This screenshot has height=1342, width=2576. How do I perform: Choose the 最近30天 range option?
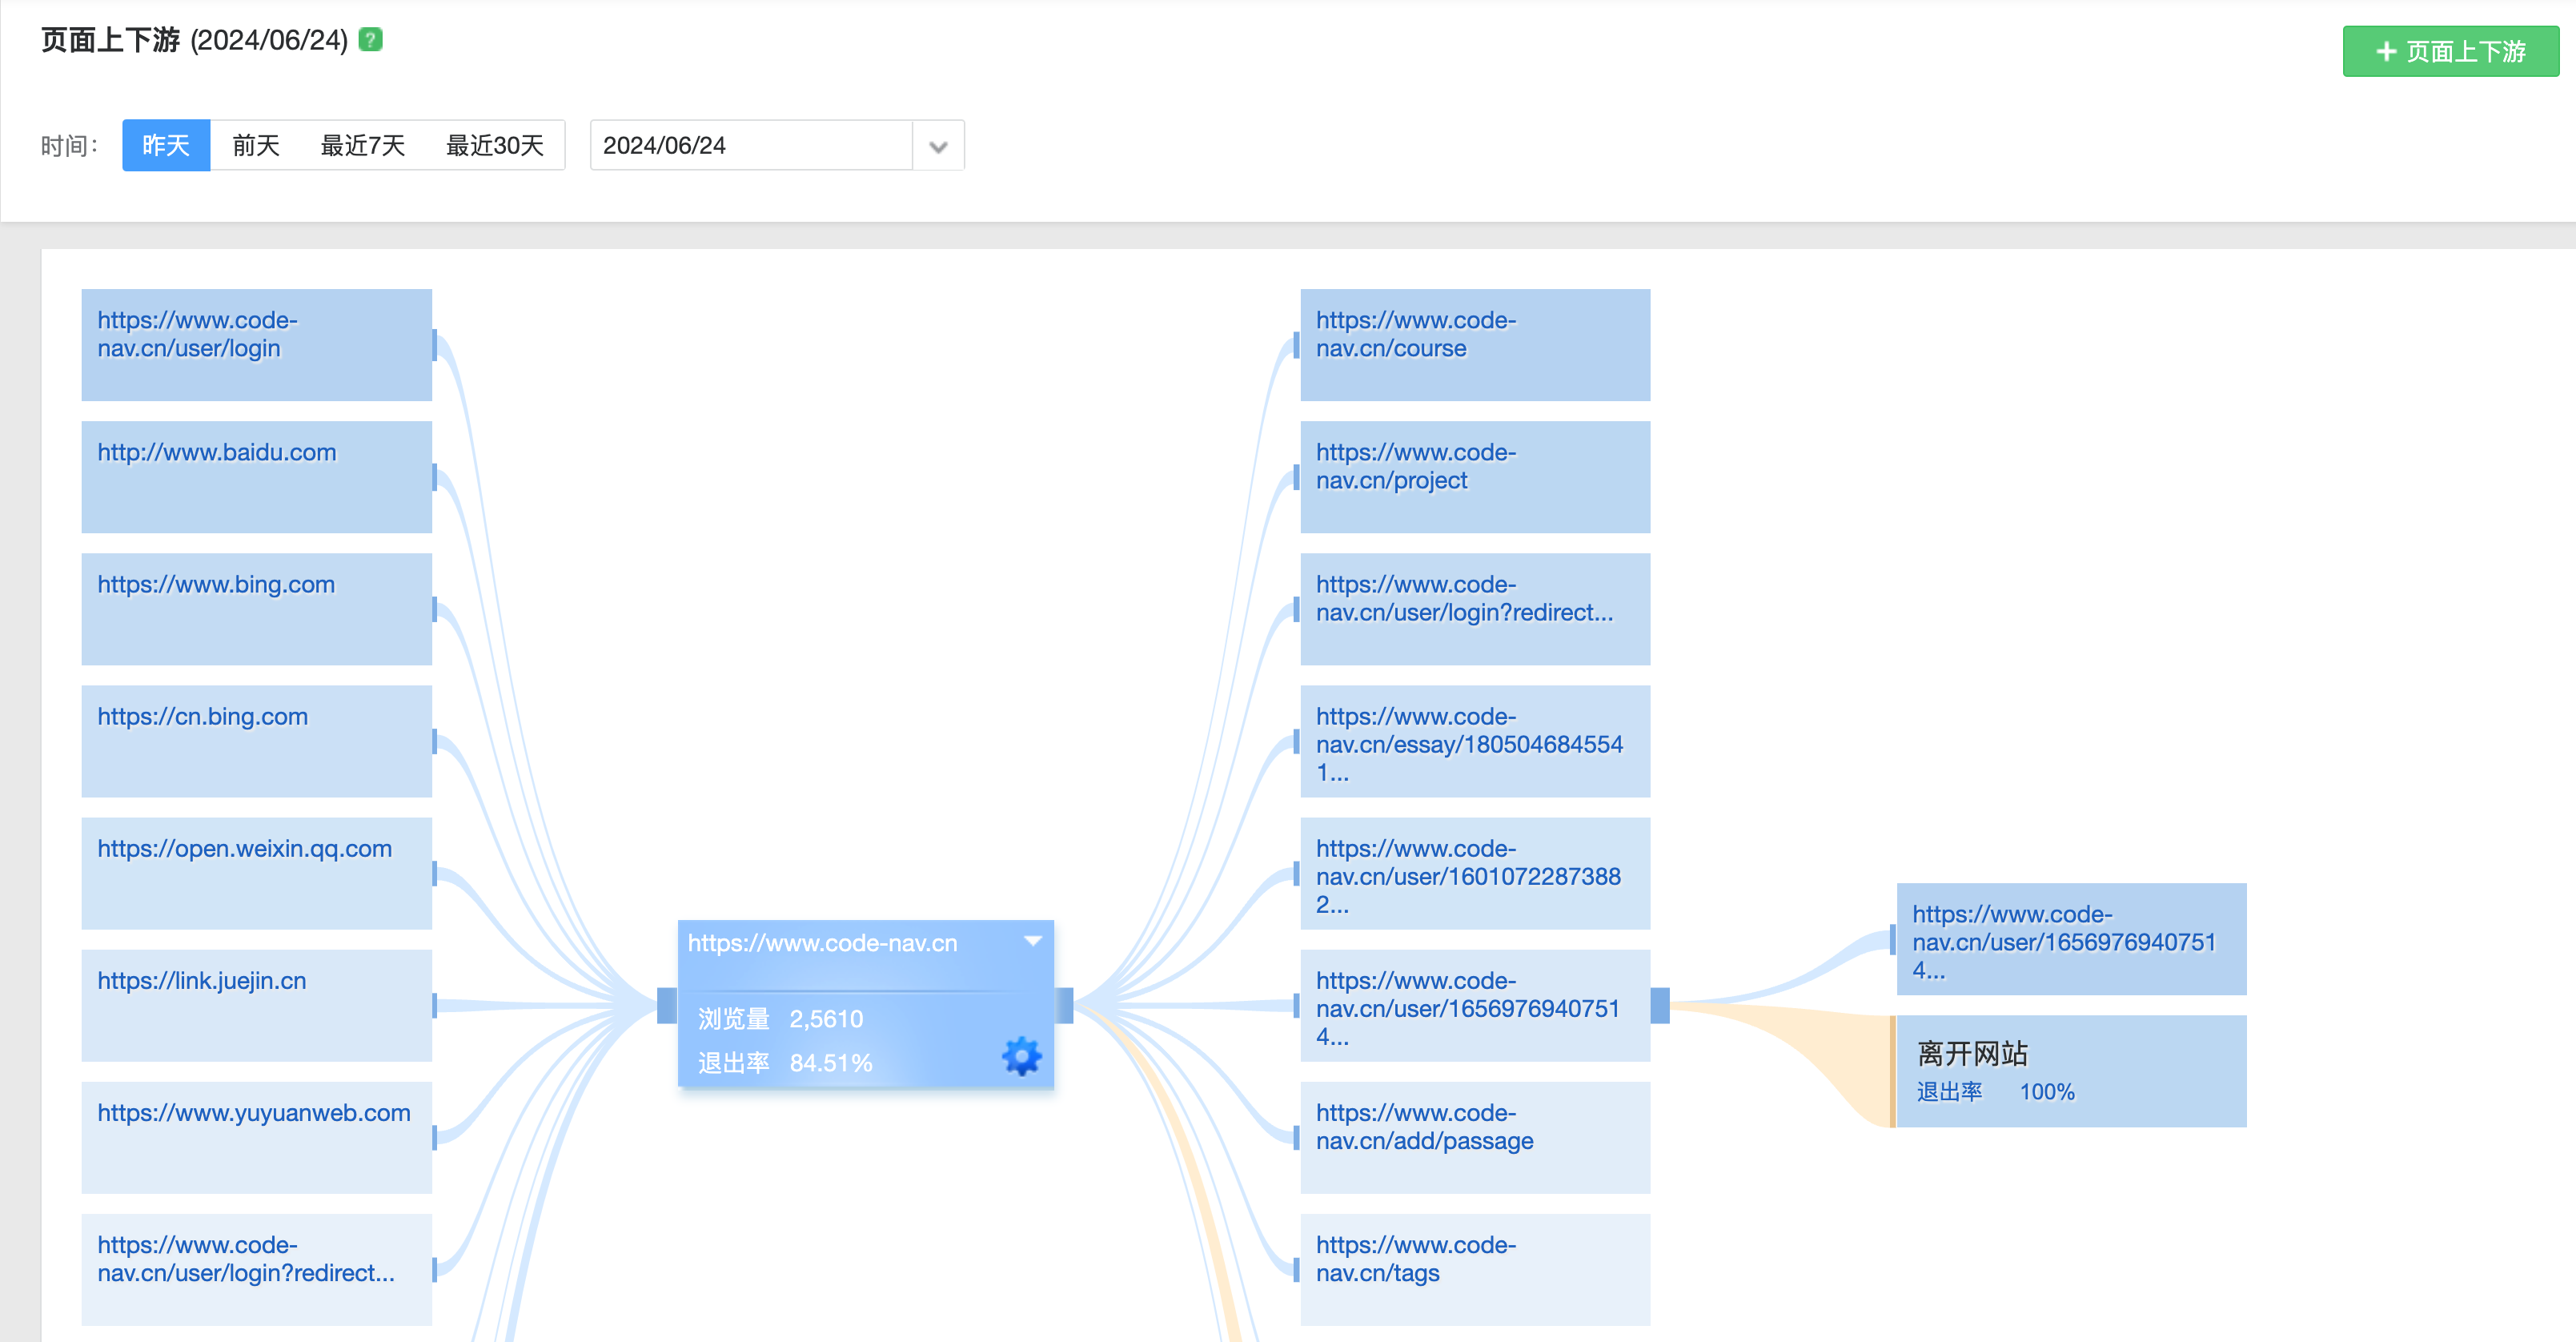(x=494, y=146)
